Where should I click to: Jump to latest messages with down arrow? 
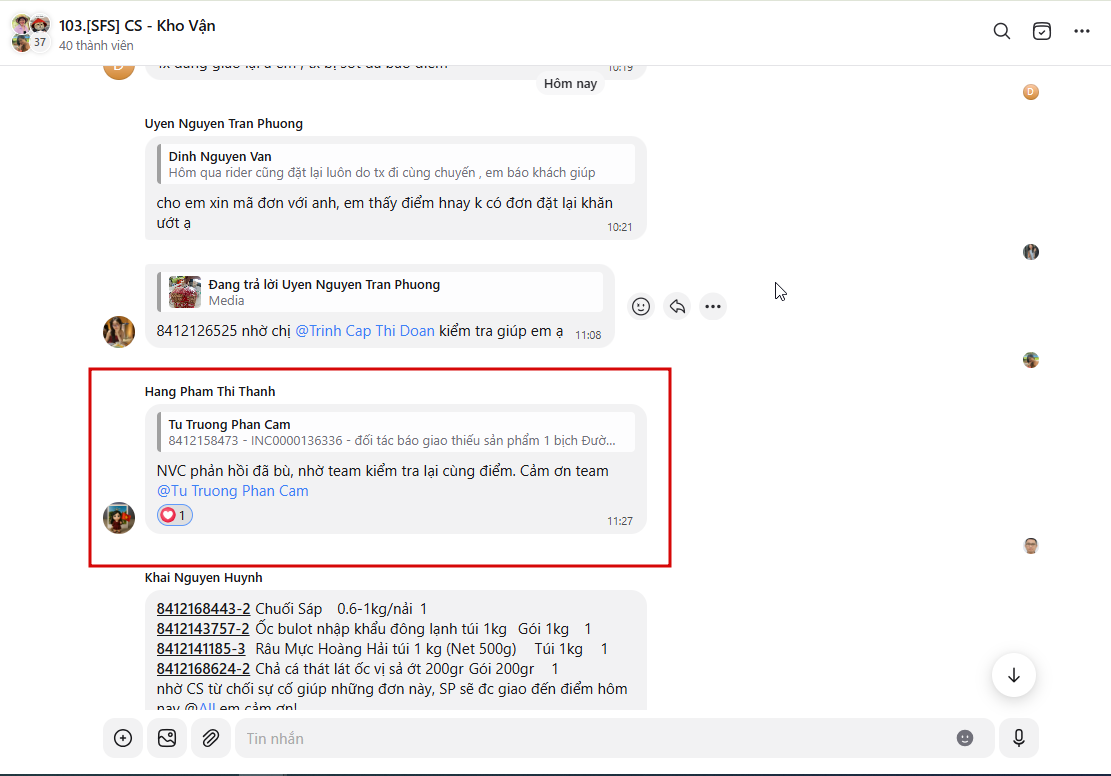(x=1013, y=675)
